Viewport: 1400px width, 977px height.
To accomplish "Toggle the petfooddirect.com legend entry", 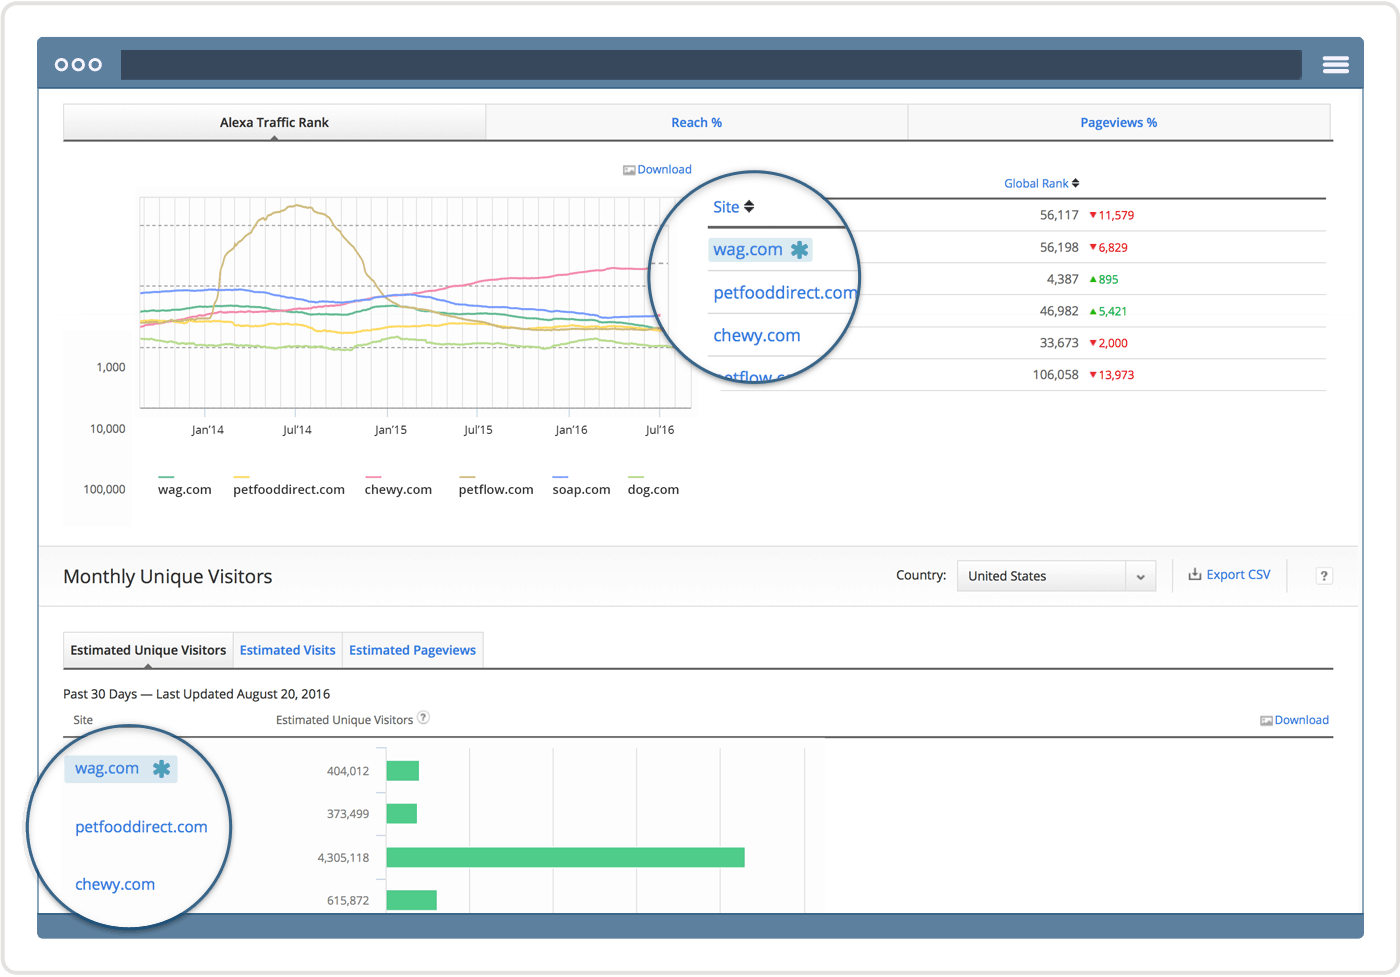I will 288,489.
